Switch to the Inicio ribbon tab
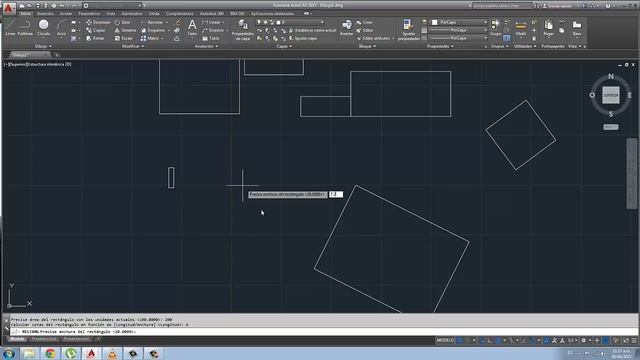This screenshot has height=360, width=640. 26,13
